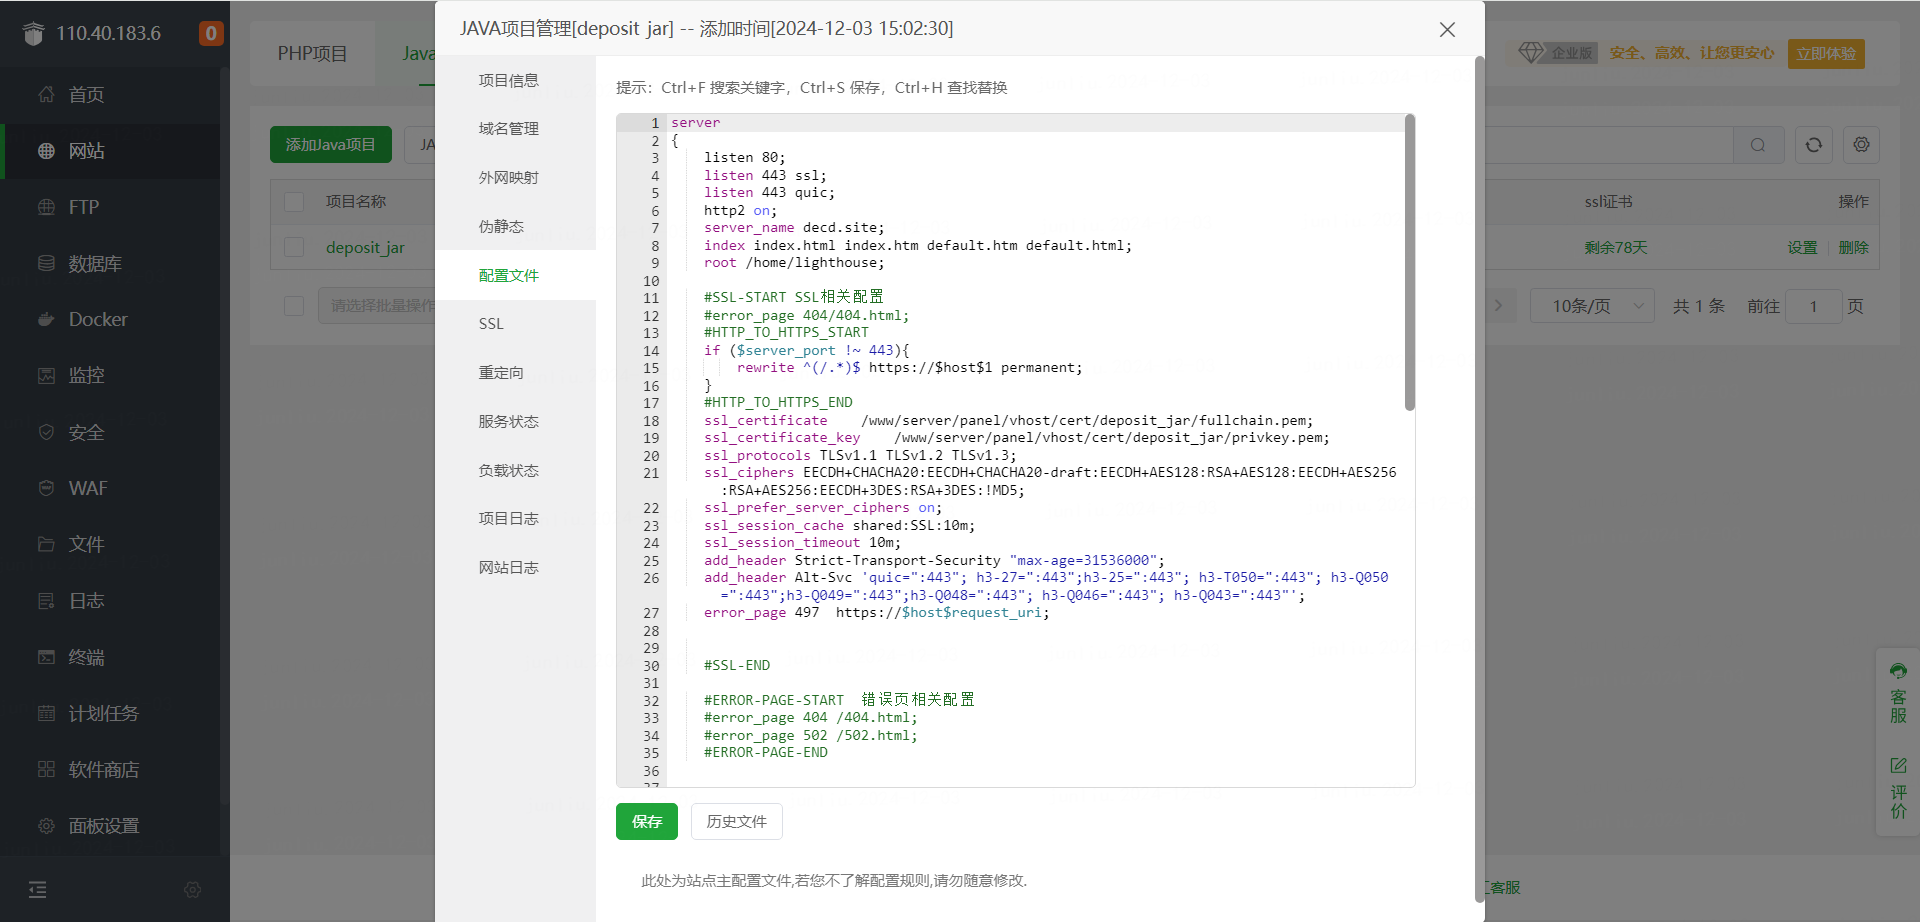This screenshot has width=1920, height=922.
Task: Click the search magnifier icon
Action: point(1757,145)
